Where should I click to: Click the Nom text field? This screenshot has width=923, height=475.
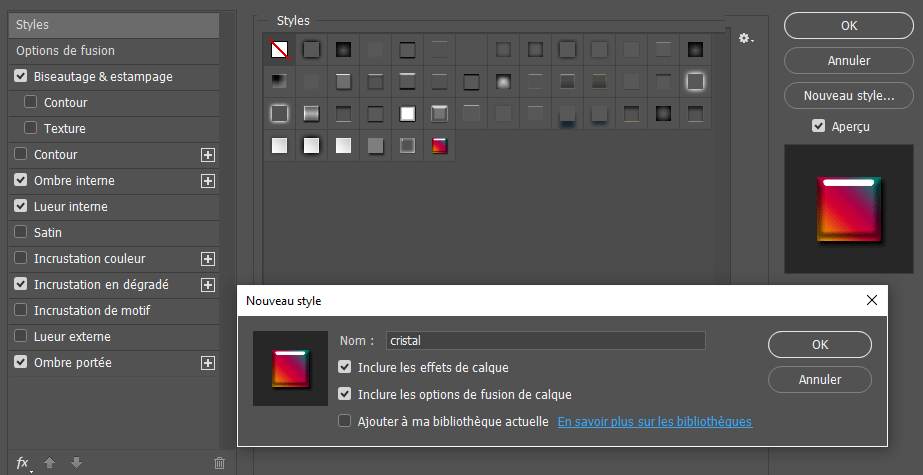click(545, 341)
